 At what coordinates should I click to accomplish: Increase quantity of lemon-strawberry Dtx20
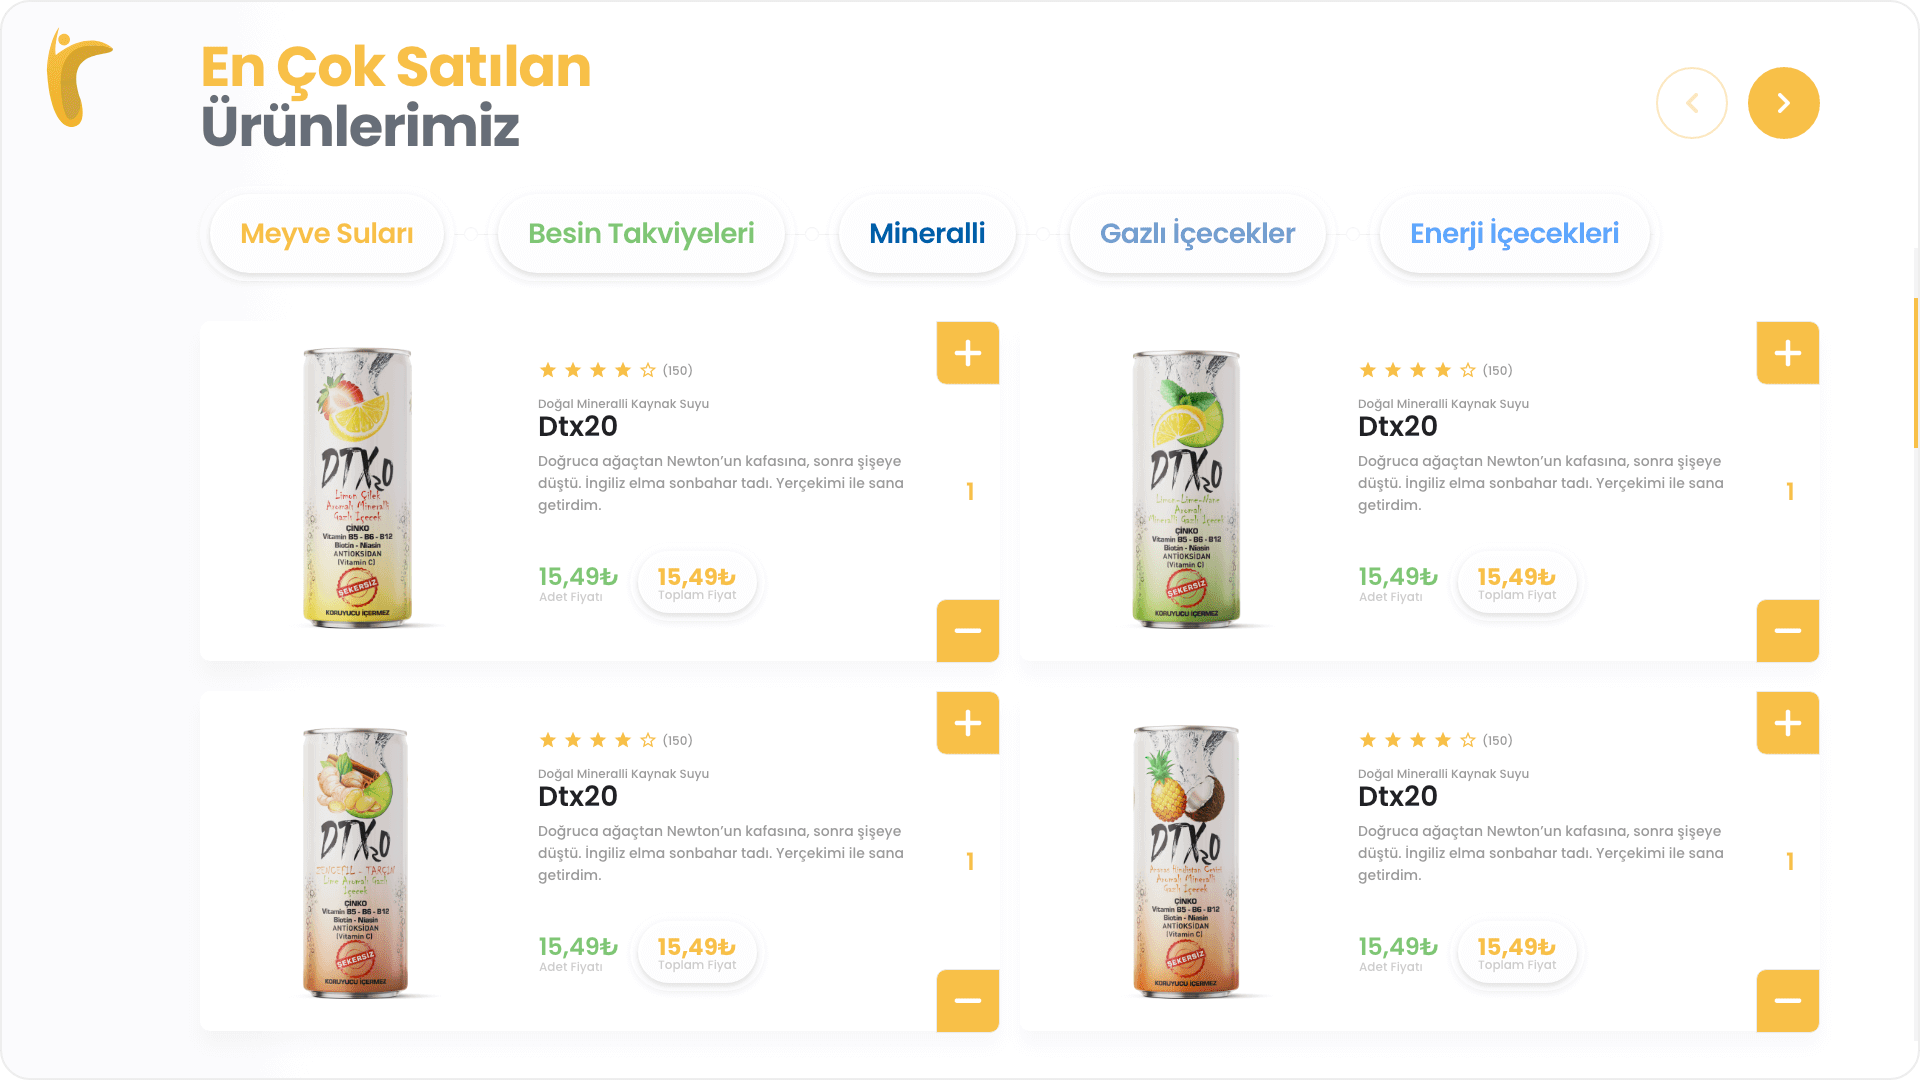pyautogui.click(x=968, y=353)
